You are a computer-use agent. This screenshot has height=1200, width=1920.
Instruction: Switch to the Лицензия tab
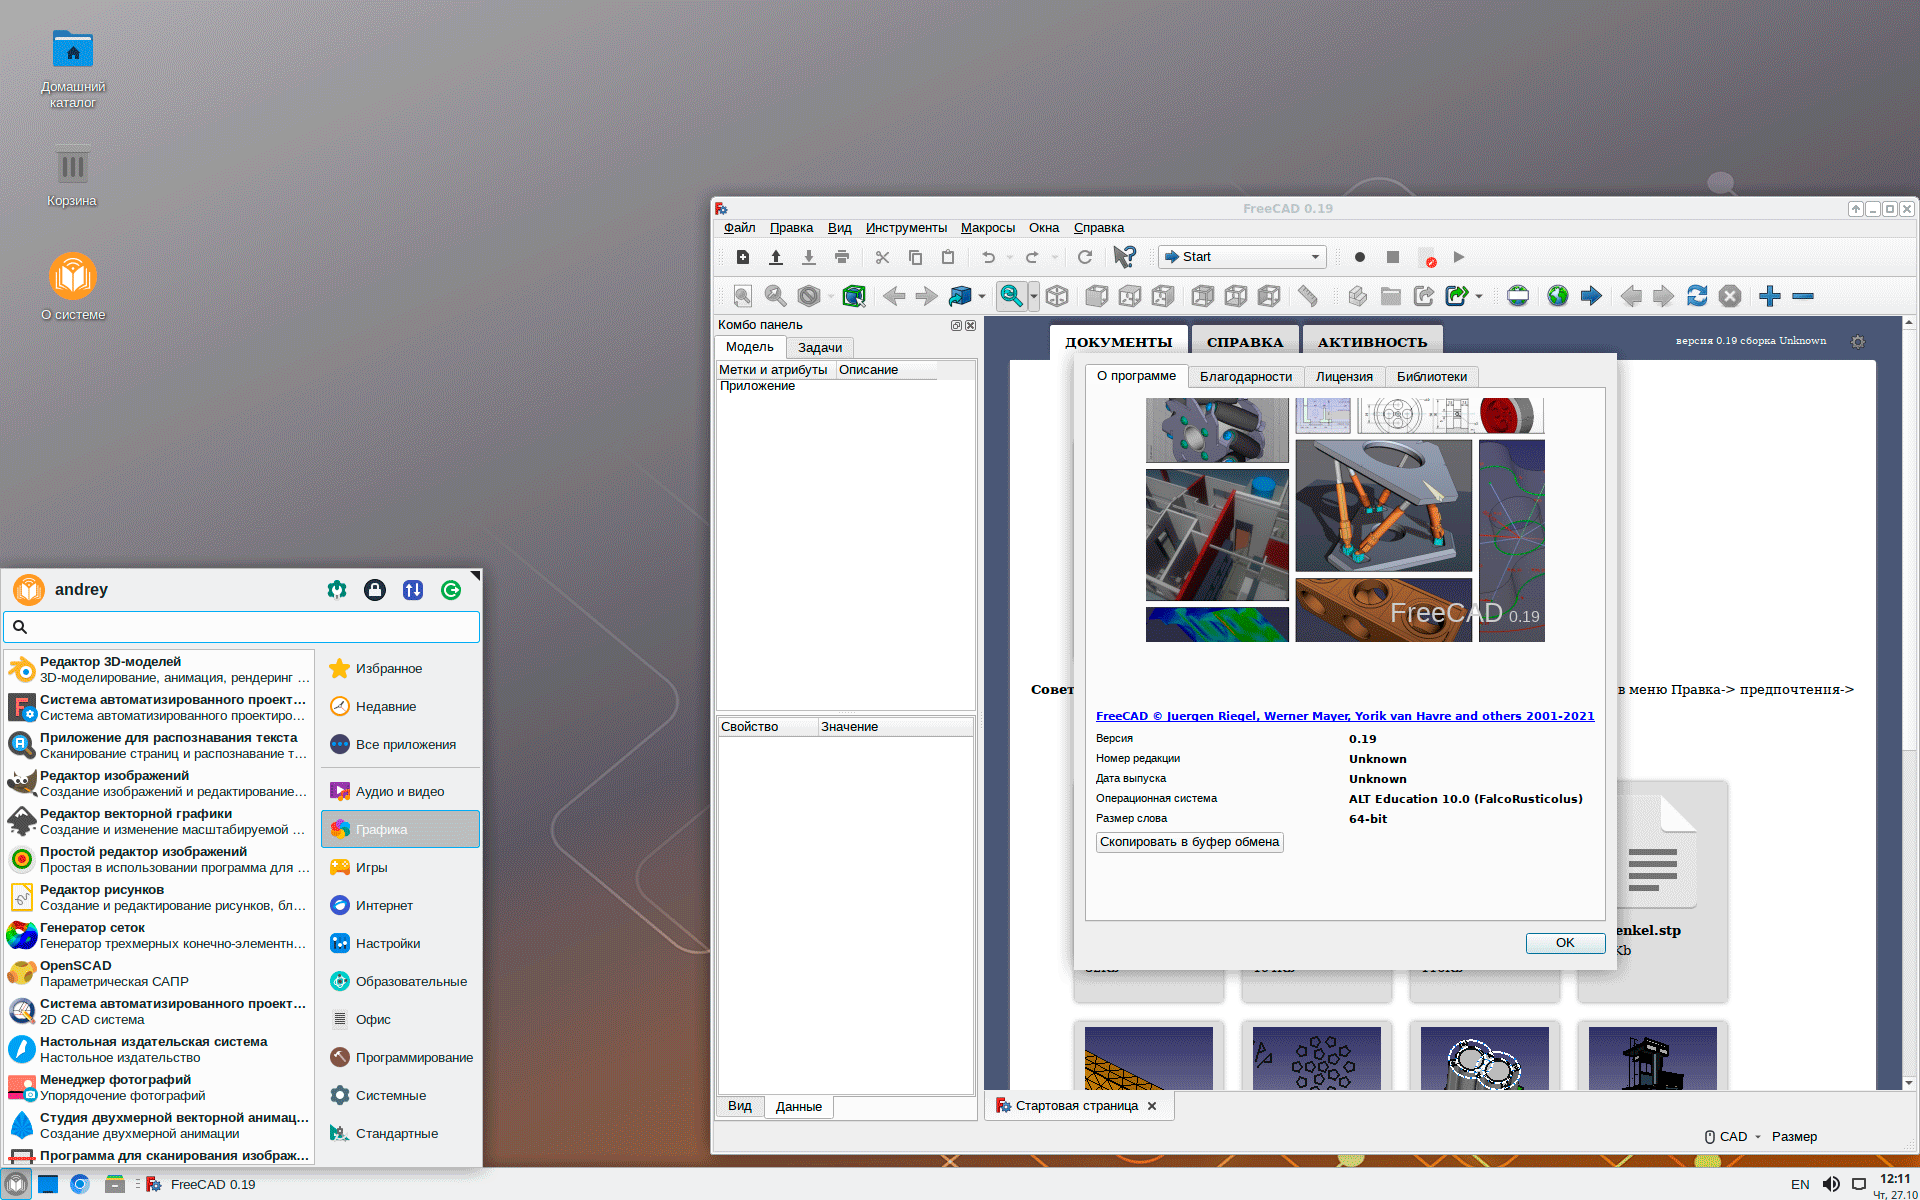[x=1343, y=377]
